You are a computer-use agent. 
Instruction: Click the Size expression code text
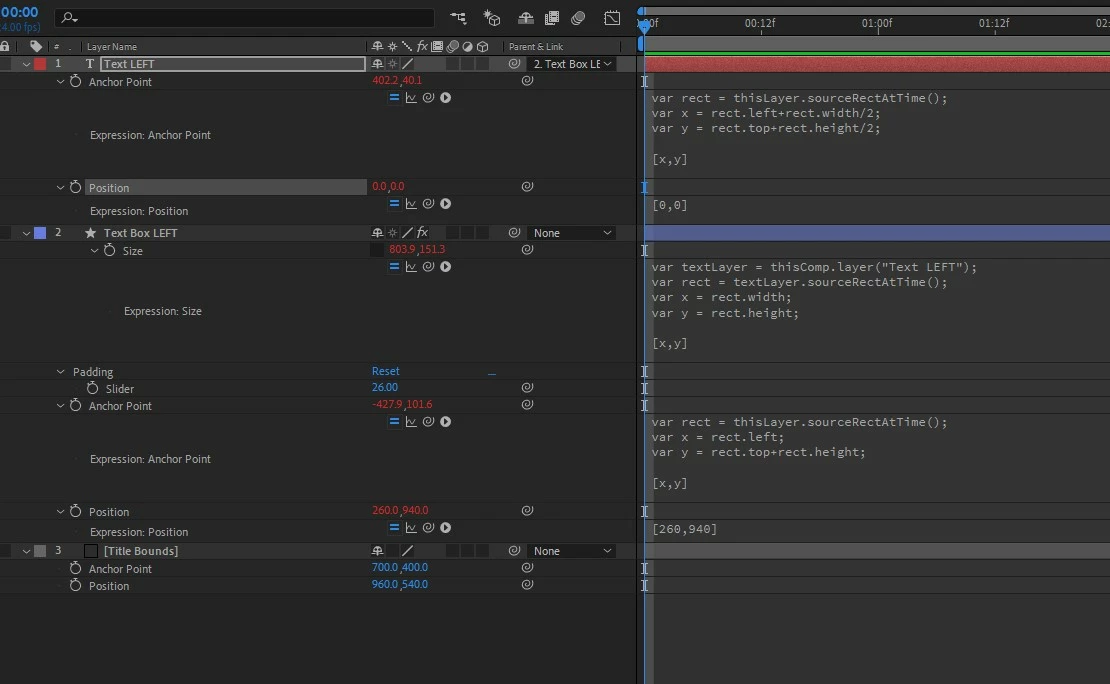814,305
